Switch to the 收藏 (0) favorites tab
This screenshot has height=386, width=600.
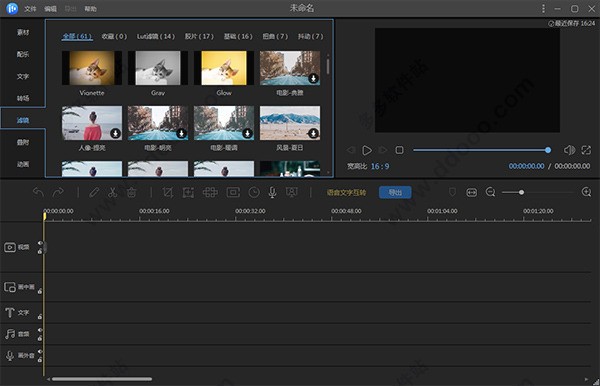pos(114,36)
